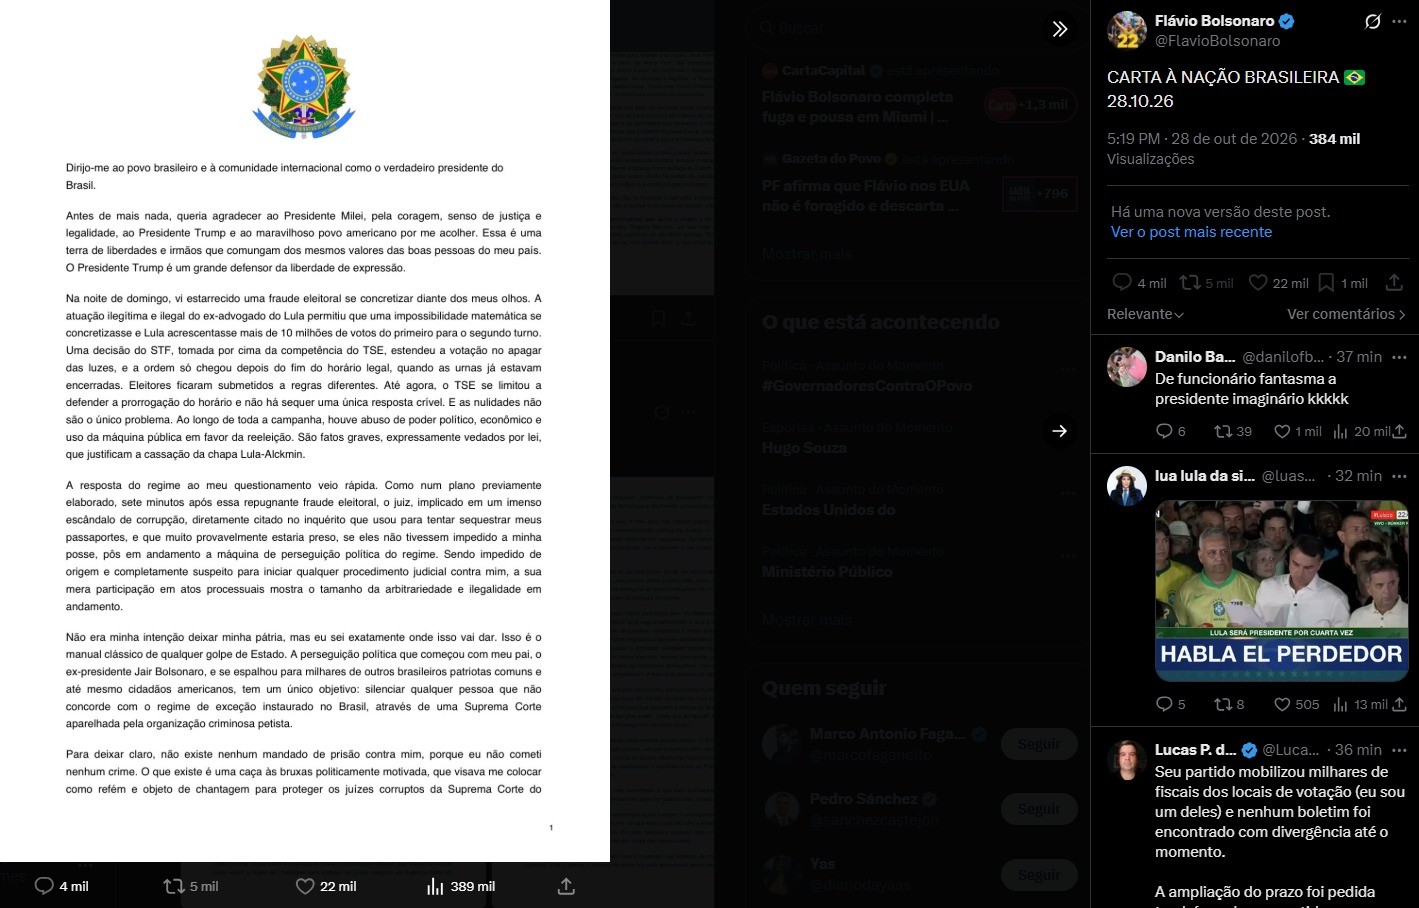
Task: Open Flávio Bolsonaro profile name
Action: 1214,21
